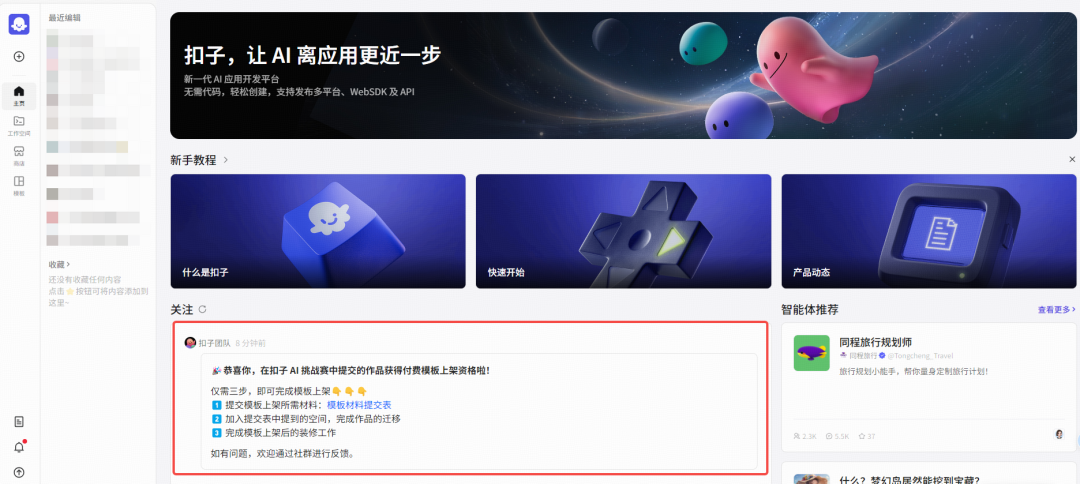Open the 同程旅行规划师 agent card
The image size is (1080, 484).
click(x=929, y=387)
